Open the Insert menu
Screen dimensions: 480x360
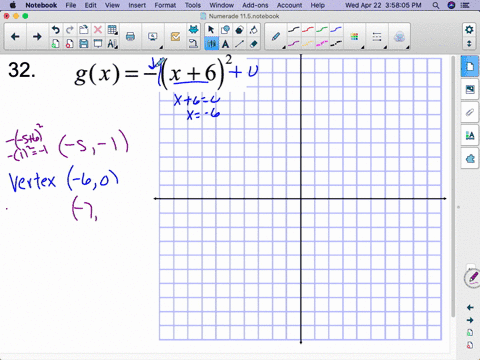[x=137, y=5]
